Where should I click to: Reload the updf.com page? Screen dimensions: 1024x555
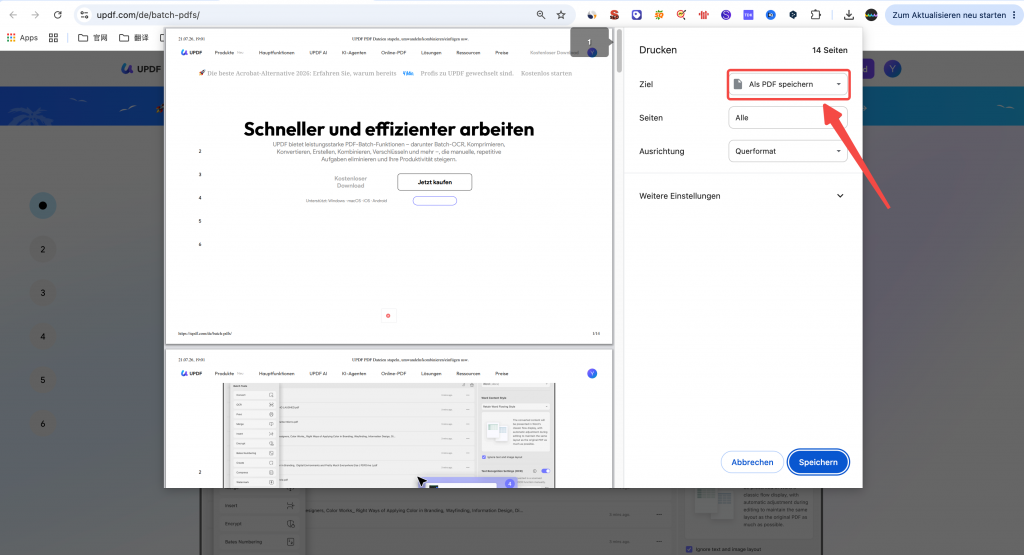(x=57, y=14)
